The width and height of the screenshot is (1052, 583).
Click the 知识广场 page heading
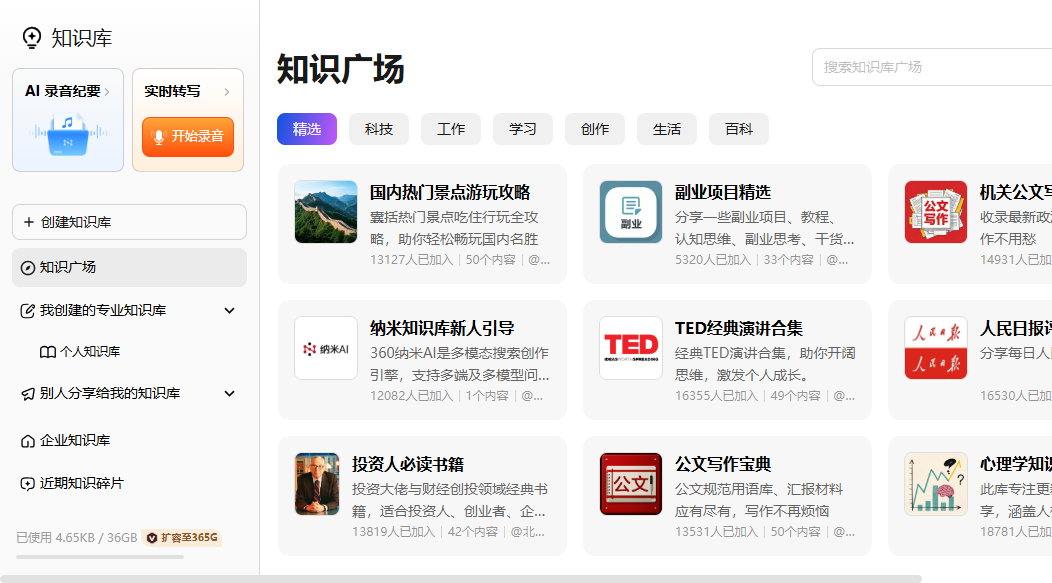point(341,69)
